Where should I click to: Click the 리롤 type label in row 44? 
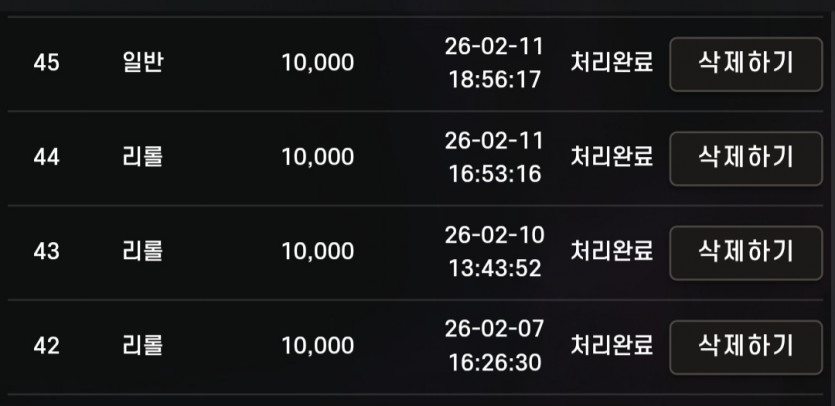[x=142, y=157]
